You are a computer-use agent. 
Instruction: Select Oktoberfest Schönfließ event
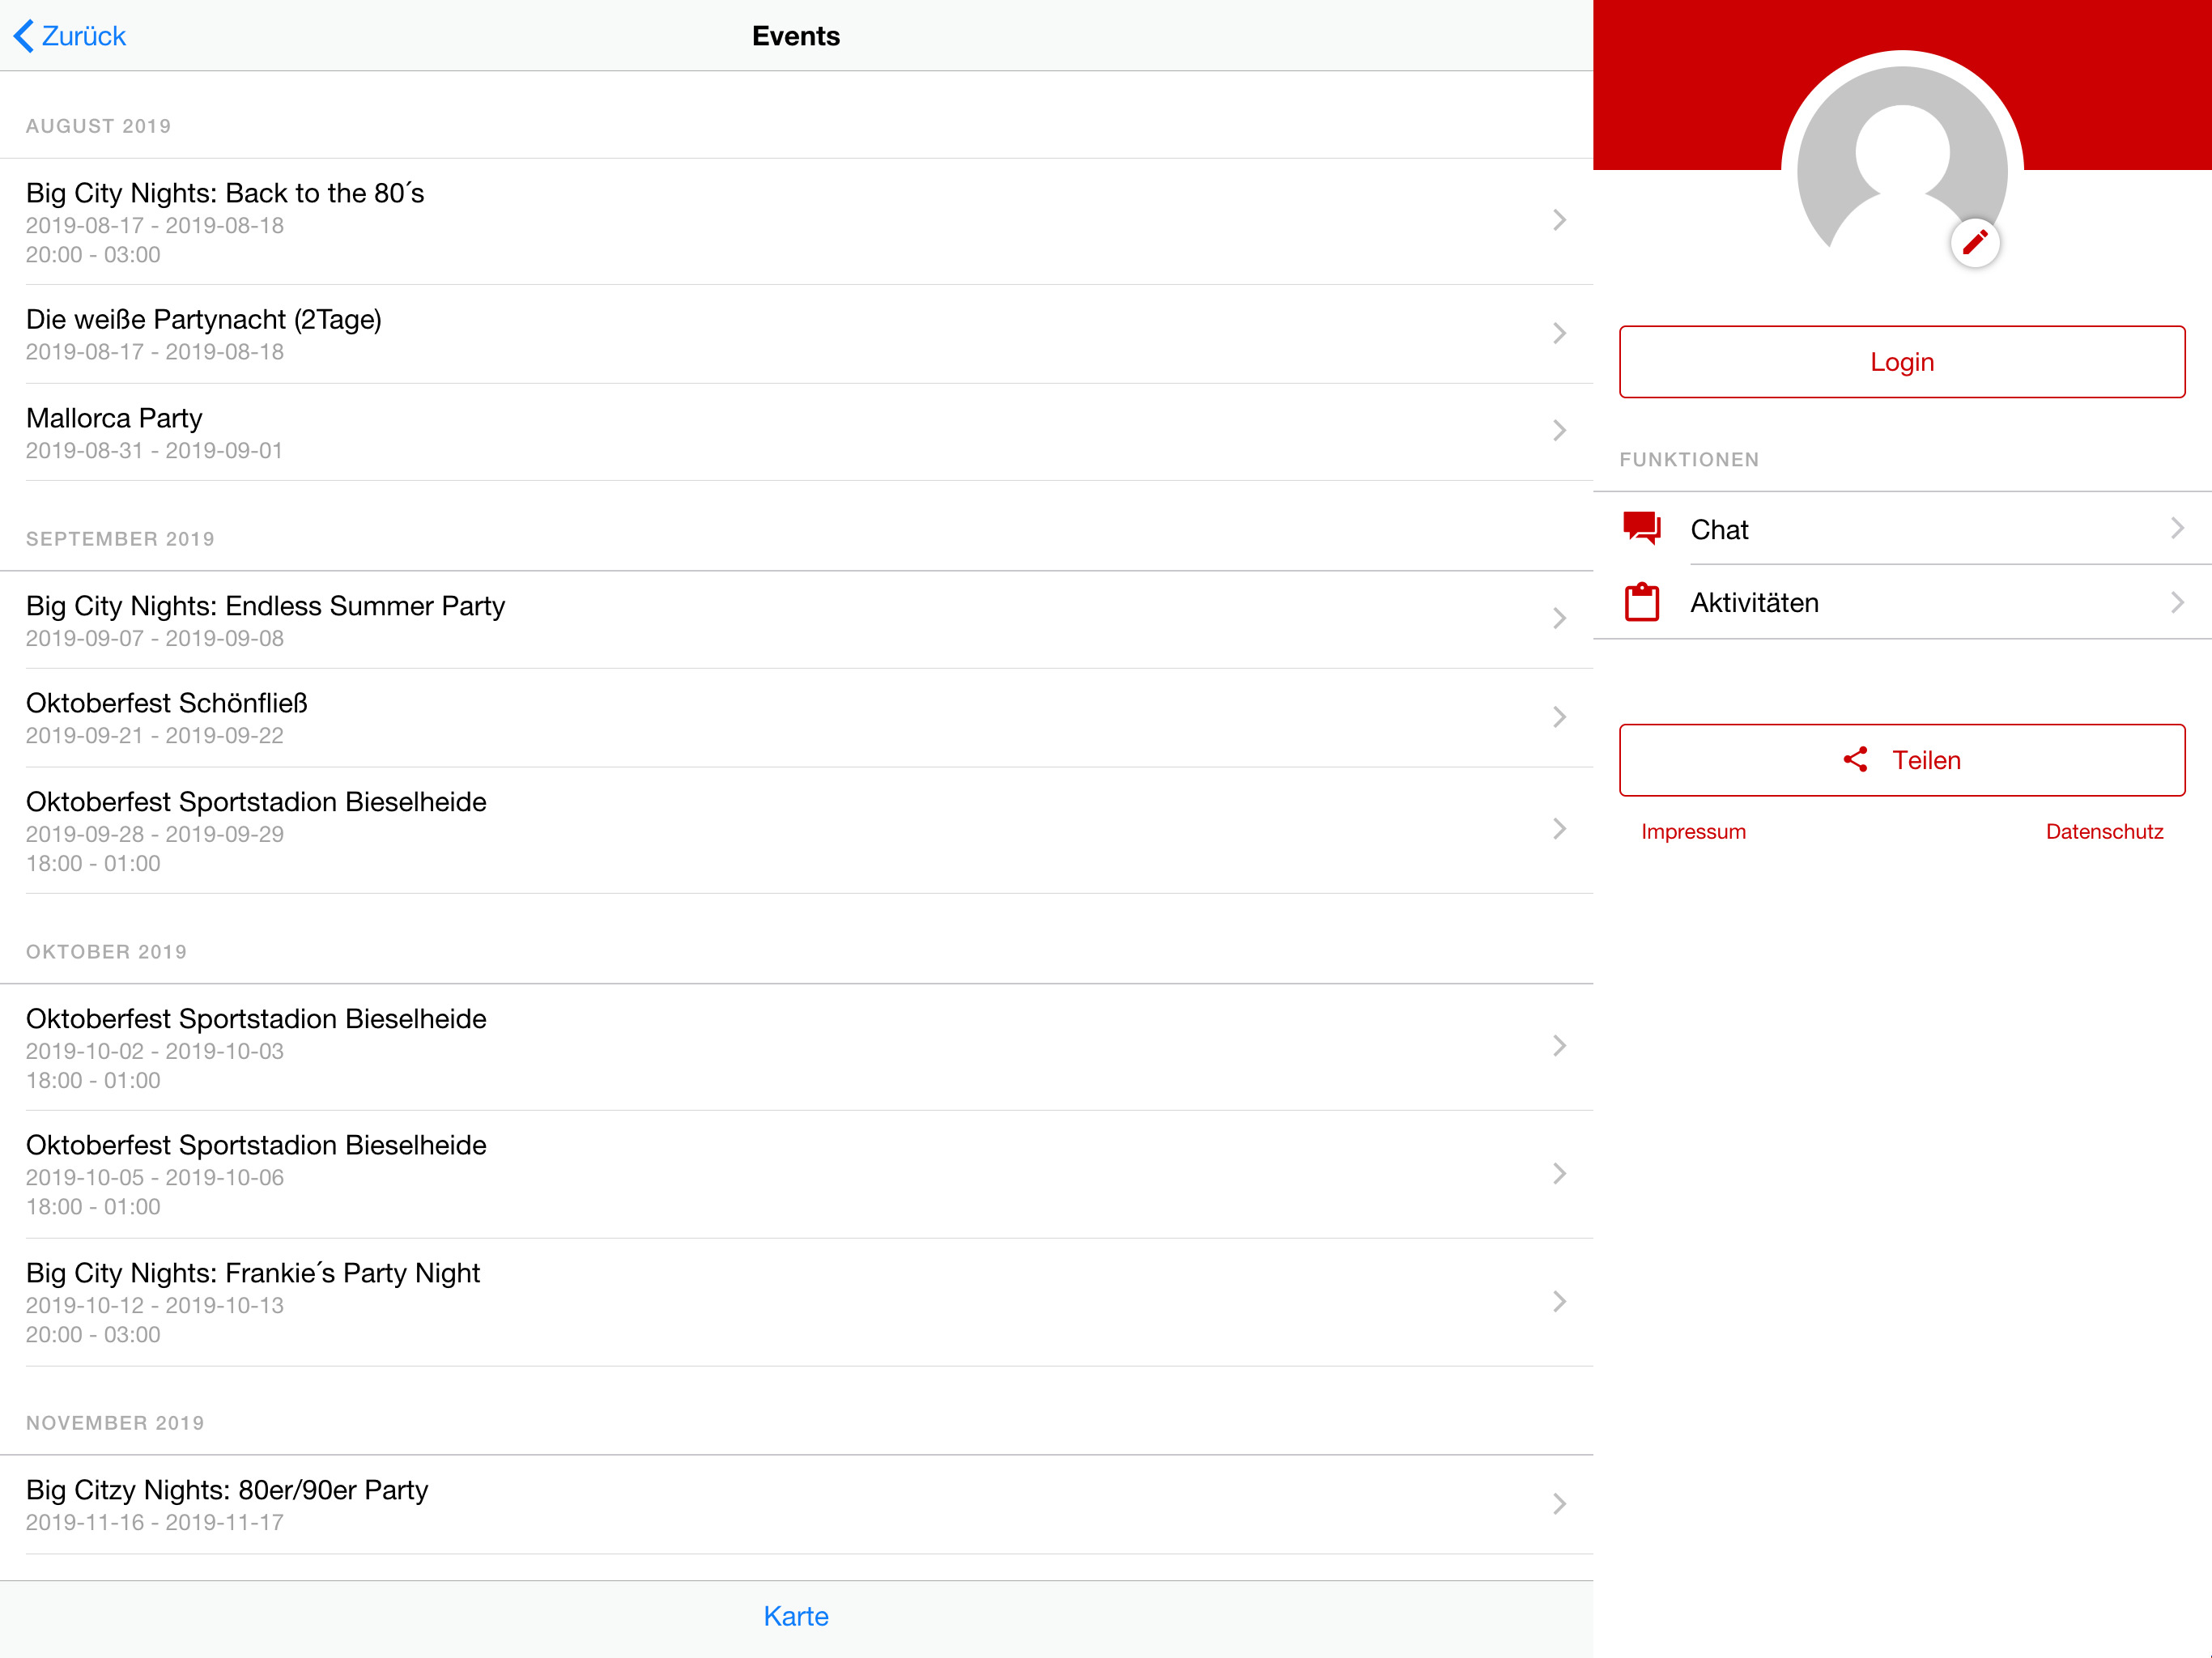(x=796, y=718)
